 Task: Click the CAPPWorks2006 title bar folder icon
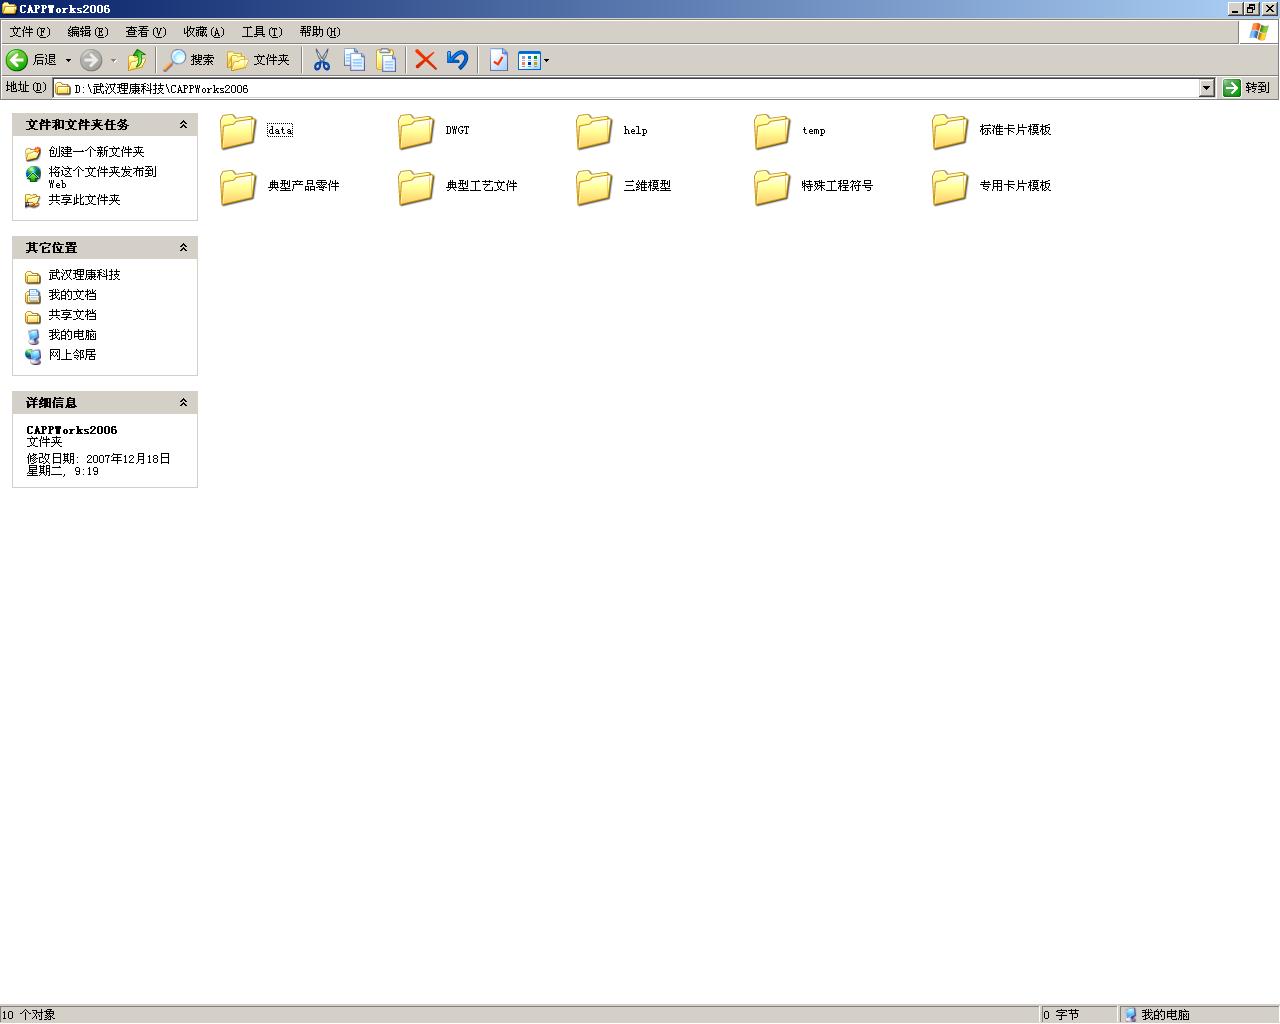pyautogui.click(x=9, y=9)
